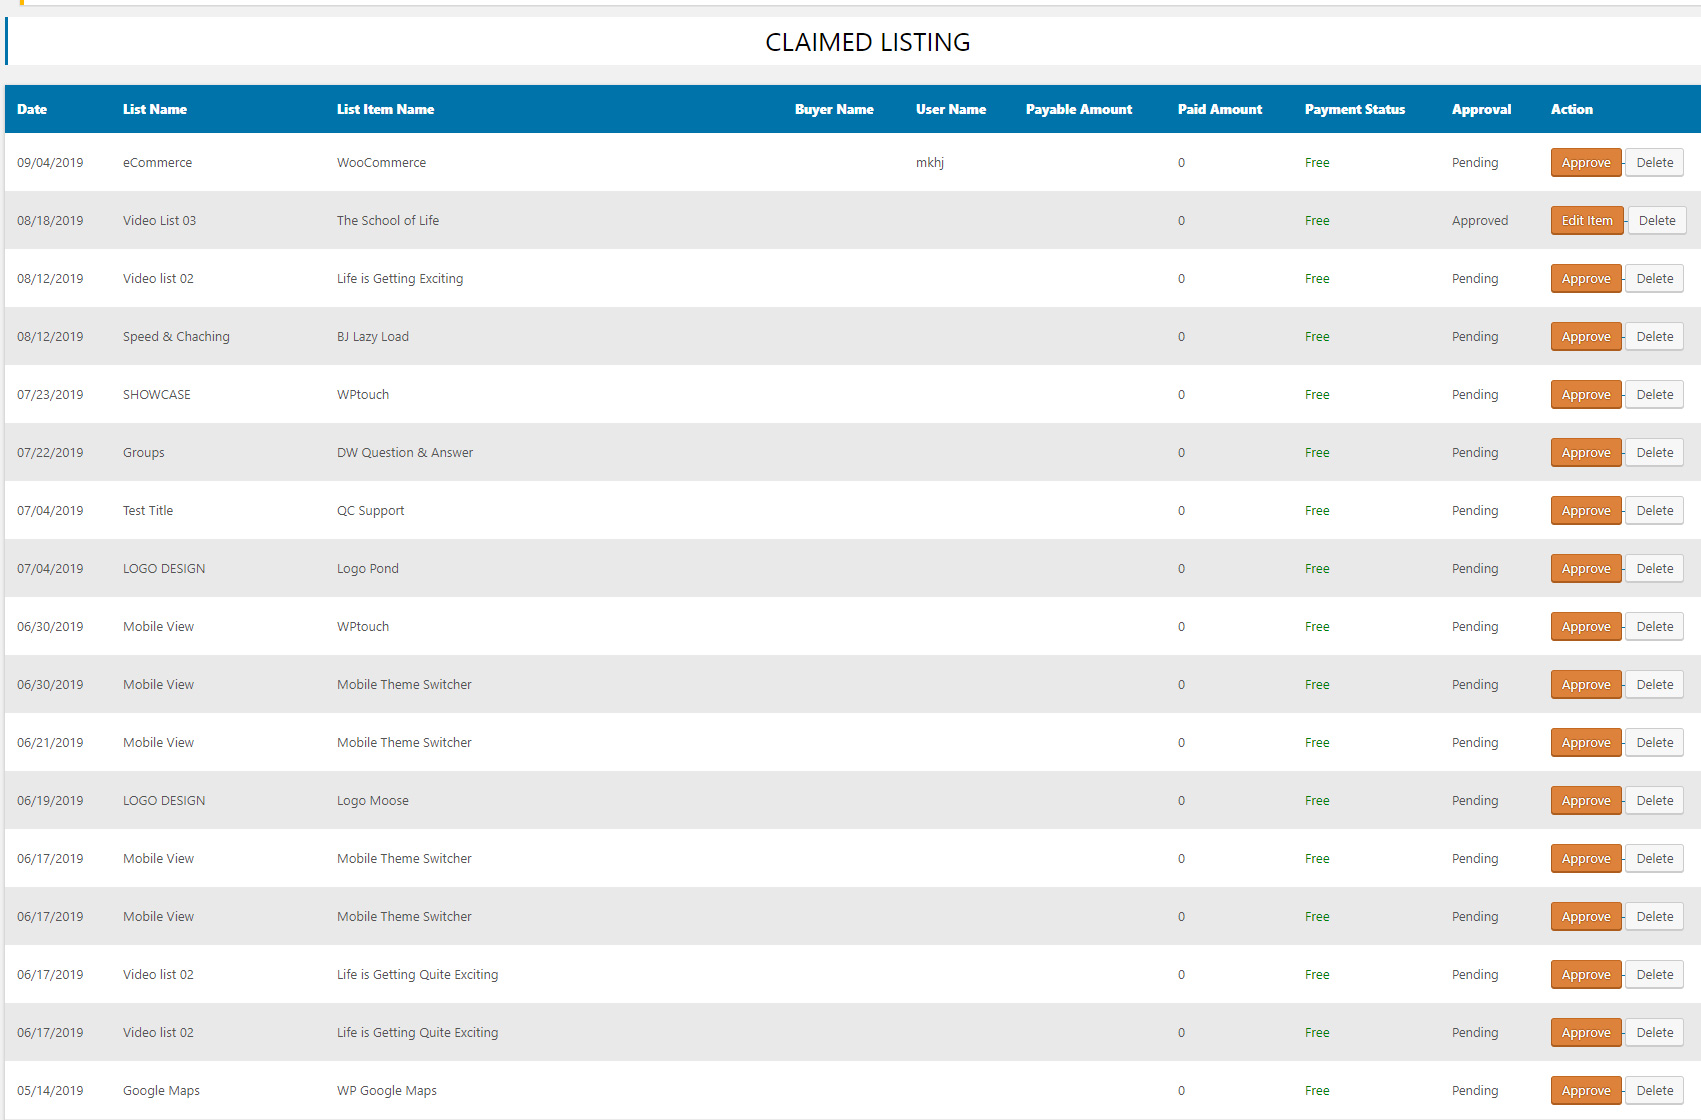The image size is (1701, 1120).
Task: Approve the Life is Getting Exciting claim
Action: tap(1585, 279)
